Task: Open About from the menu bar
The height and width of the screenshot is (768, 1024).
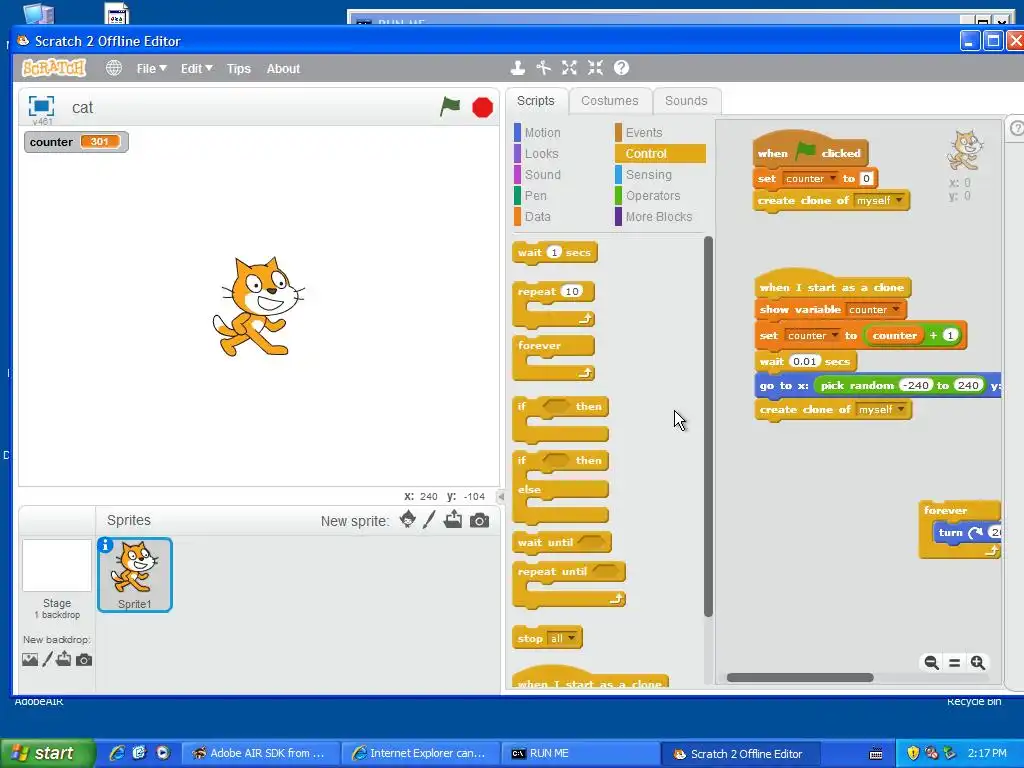Action: (x=283, y=69)
